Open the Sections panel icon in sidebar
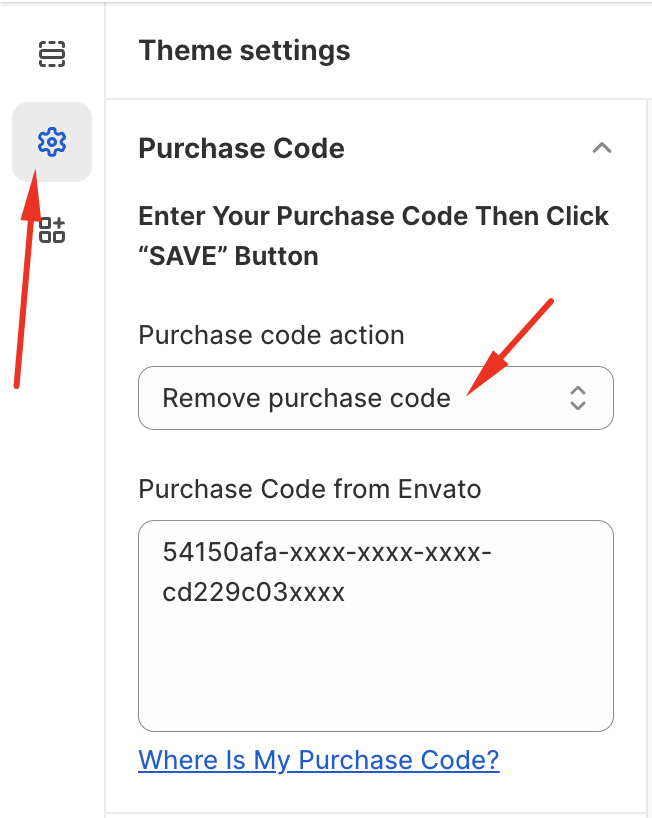The height and width of the screenshot is (818, 652). click(52, 54)
